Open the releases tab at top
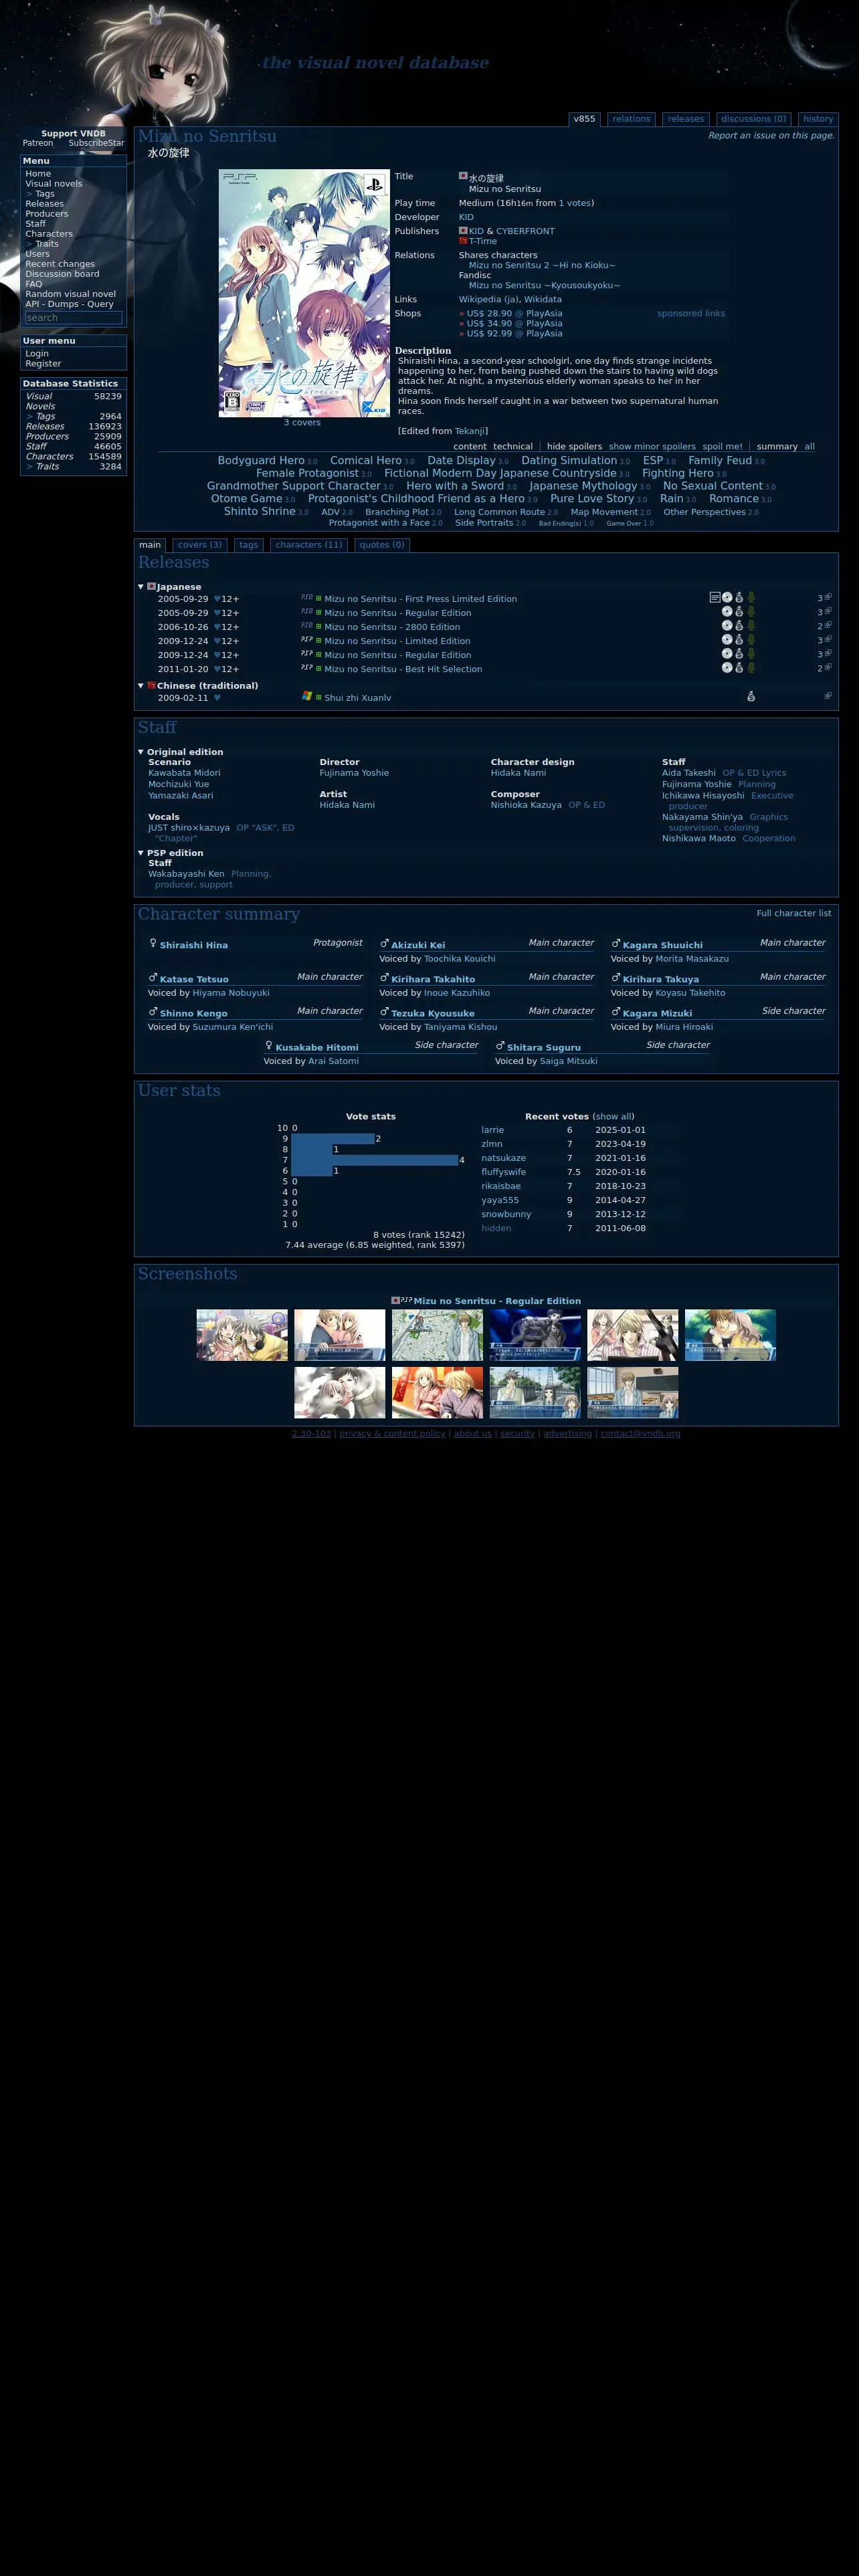This screenshot has height=2576, width=859. tap(686, 119)
